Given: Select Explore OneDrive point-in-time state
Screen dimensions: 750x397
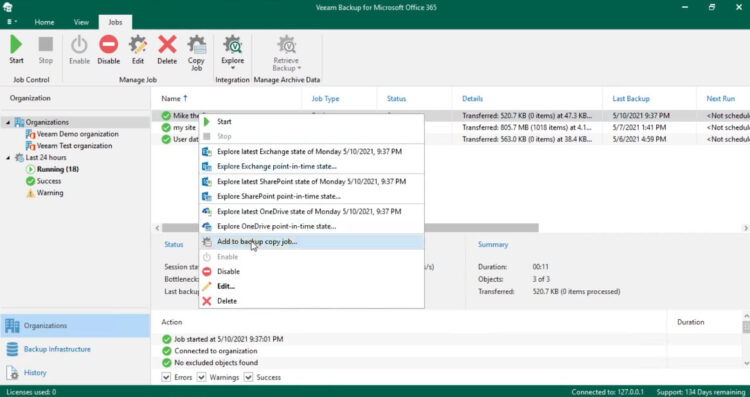Looking at the screenshot, I should [311, 226].
